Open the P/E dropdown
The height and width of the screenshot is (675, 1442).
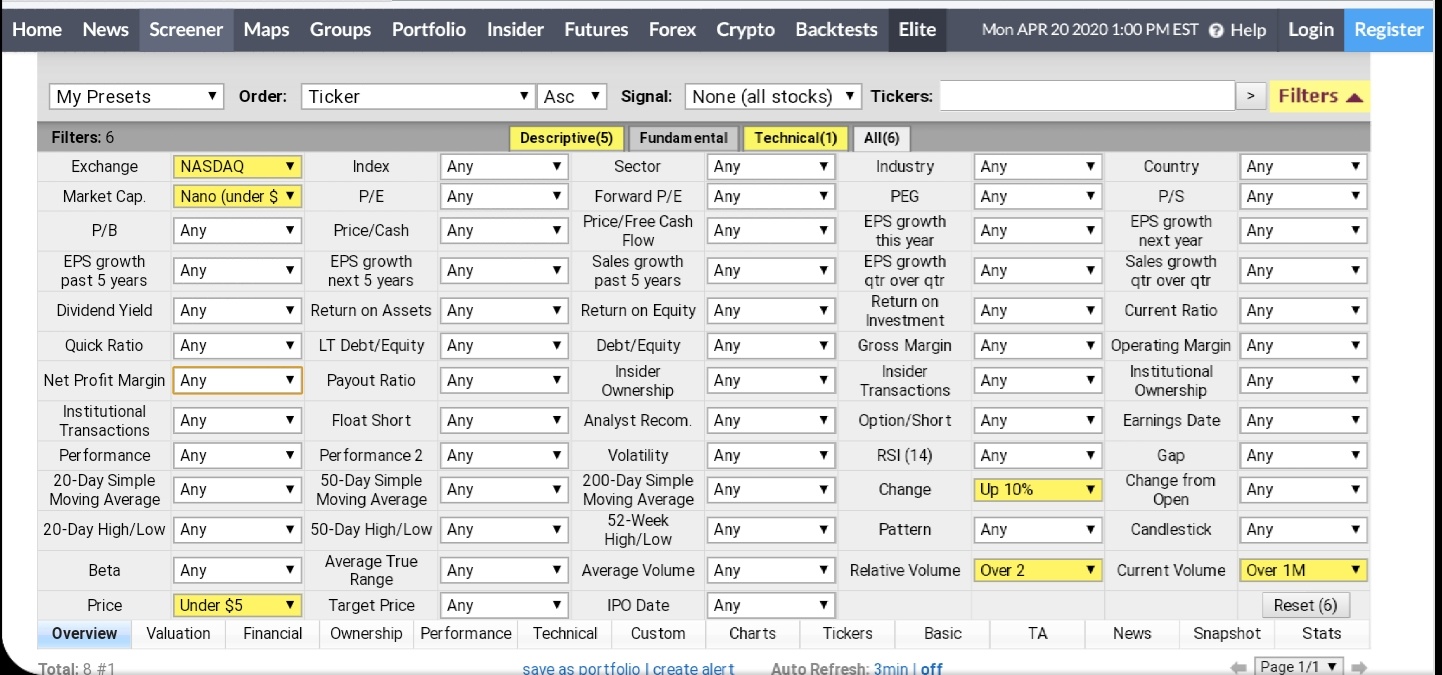click(504, 196)
